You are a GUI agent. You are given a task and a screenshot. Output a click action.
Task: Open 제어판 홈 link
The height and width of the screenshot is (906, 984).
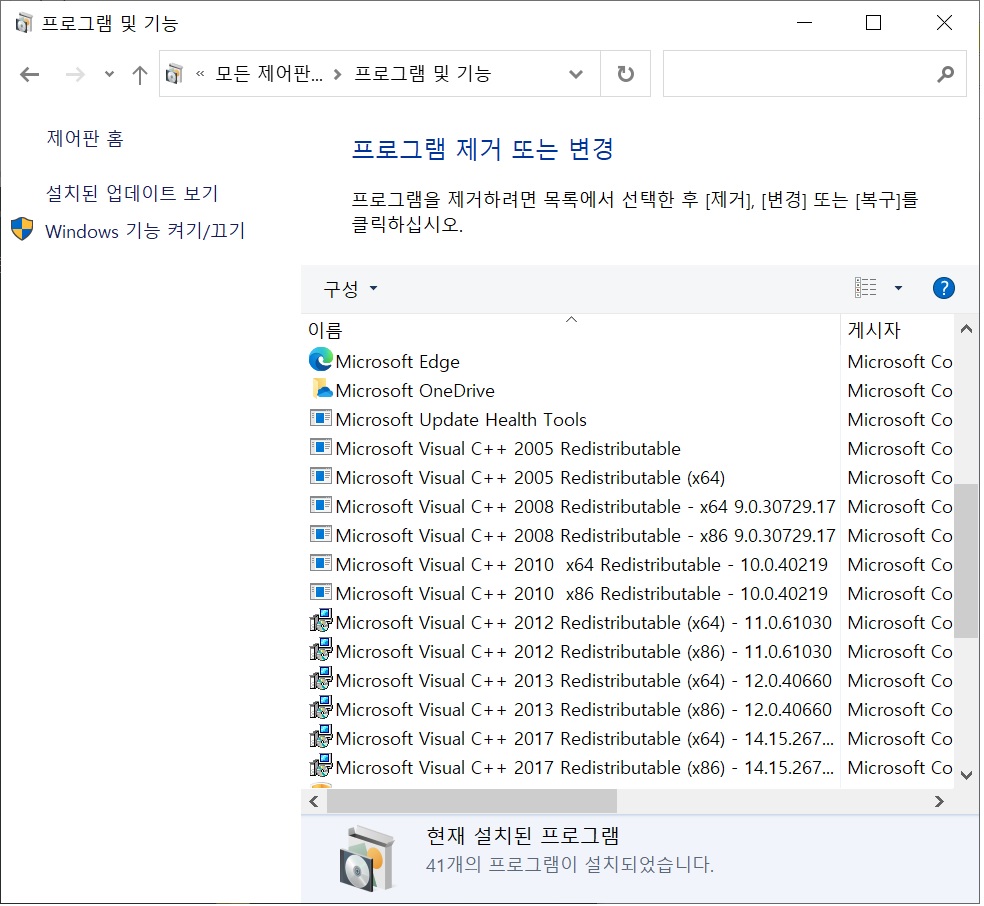[x=85, y=138]
